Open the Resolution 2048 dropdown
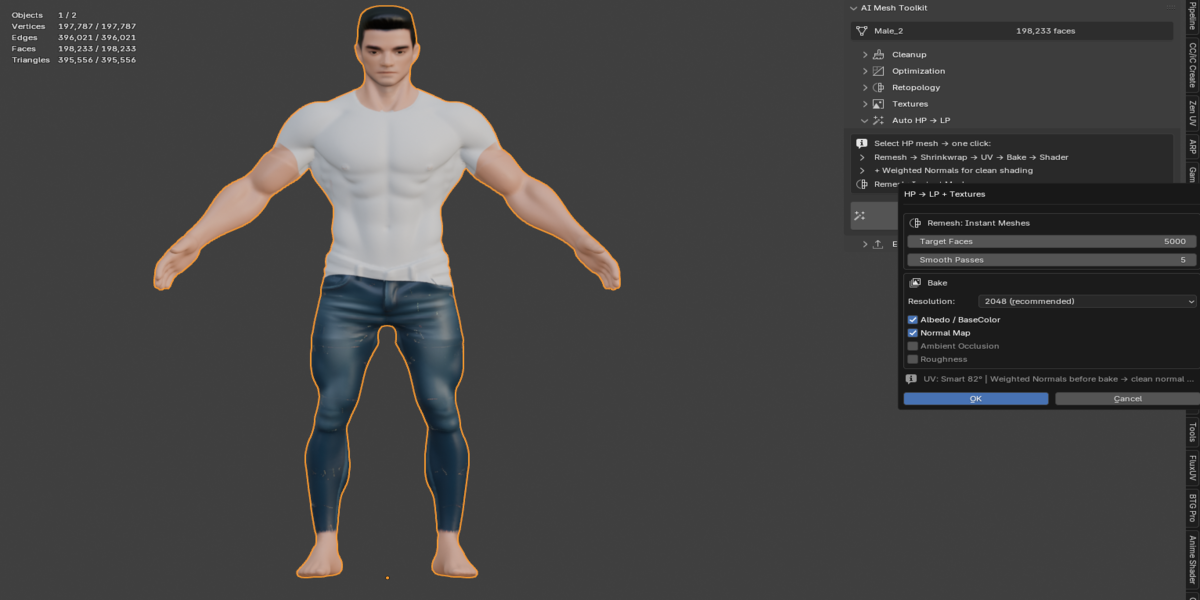Image resolution: width=1200 pixels, height=600 pixels. [1087, 301]
